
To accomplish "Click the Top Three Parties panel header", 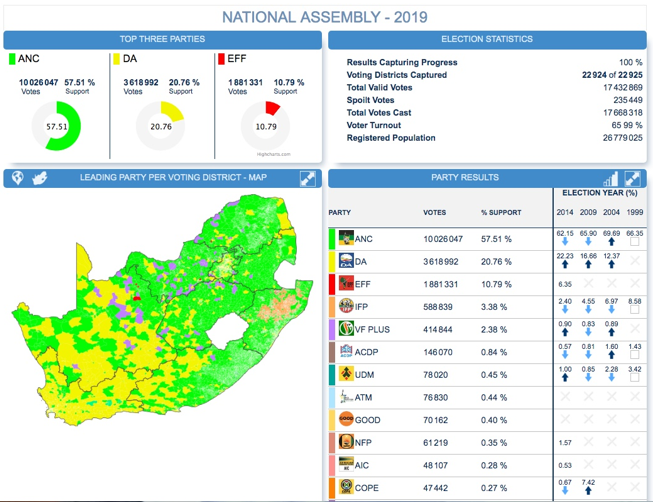I will point(162,39).
